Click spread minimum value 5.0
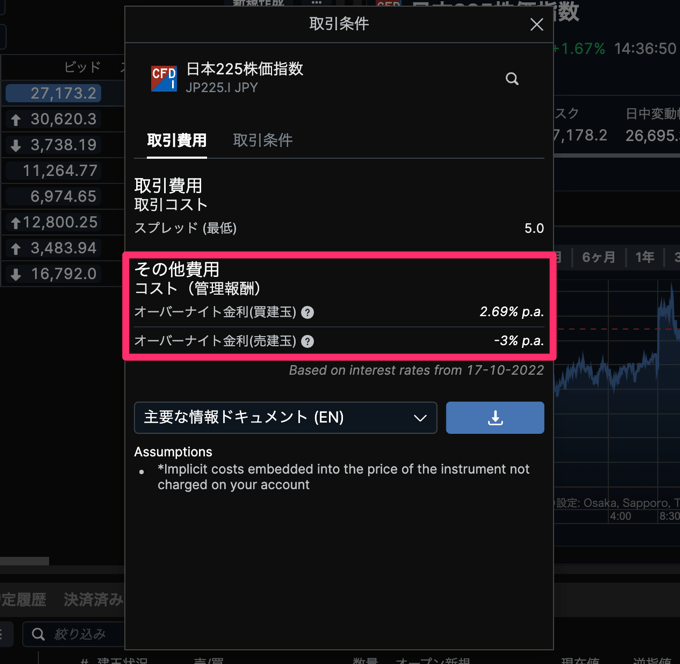 (x=534, y=228)
